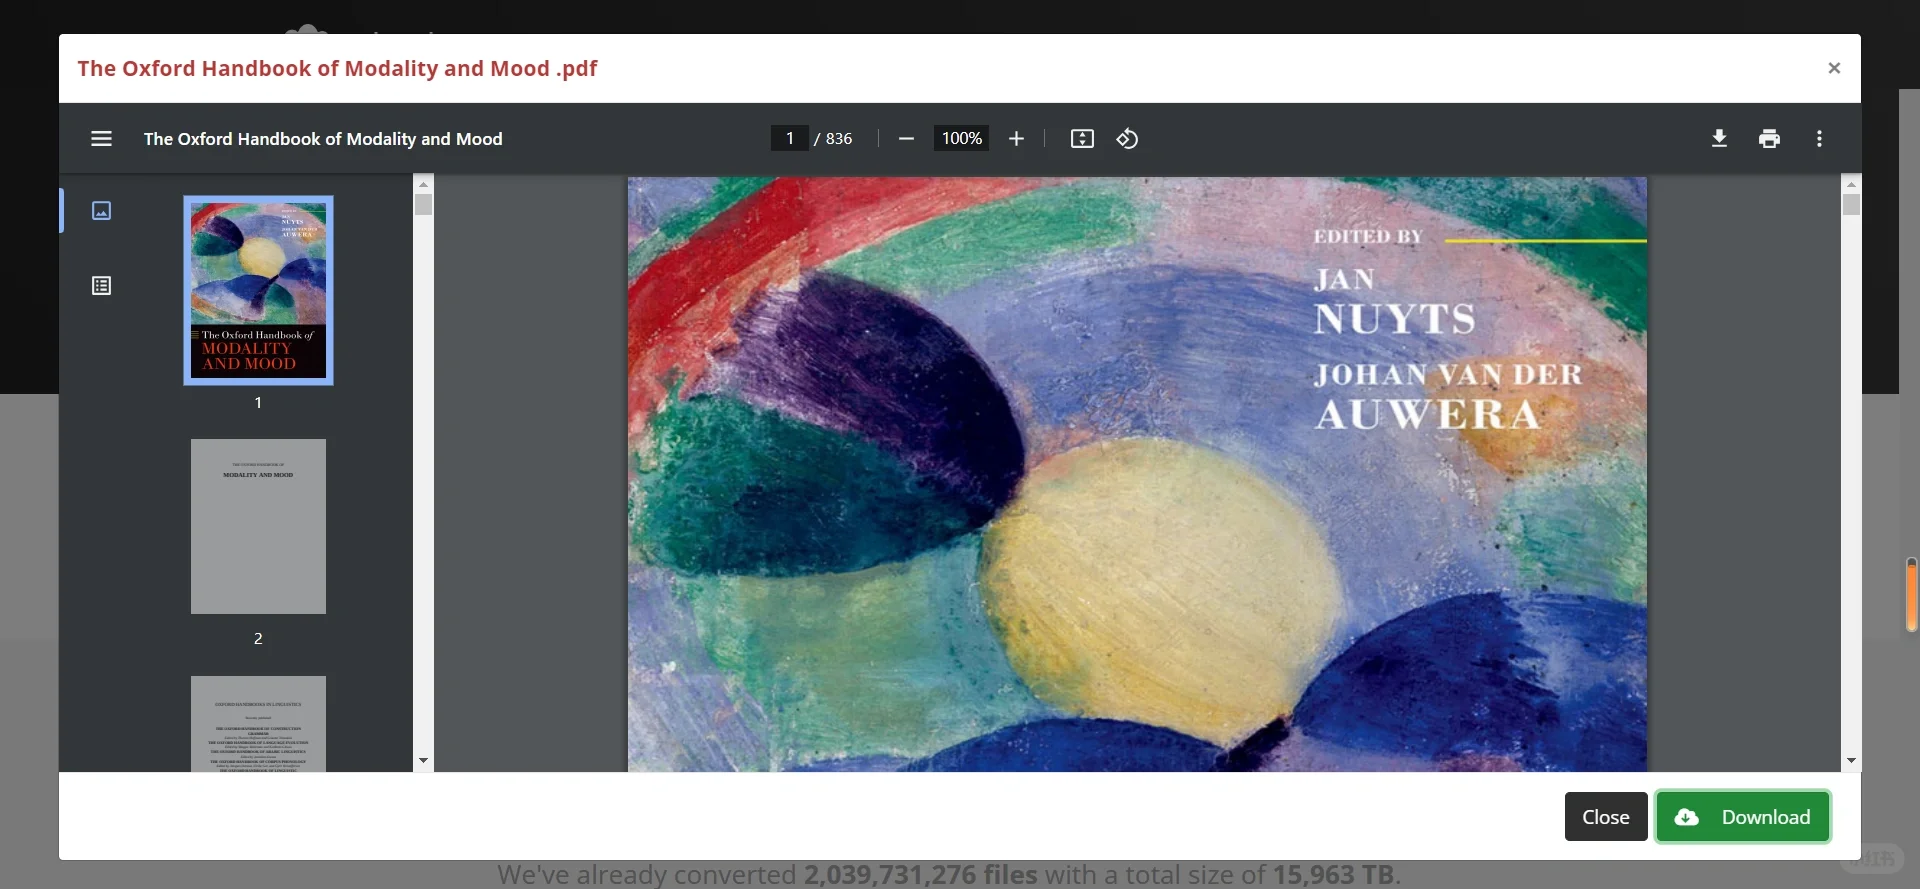The height and width of the screenshot is (889, 1920).
Task: Click the document view scrollbar handle
Action: click(1851, 204)
